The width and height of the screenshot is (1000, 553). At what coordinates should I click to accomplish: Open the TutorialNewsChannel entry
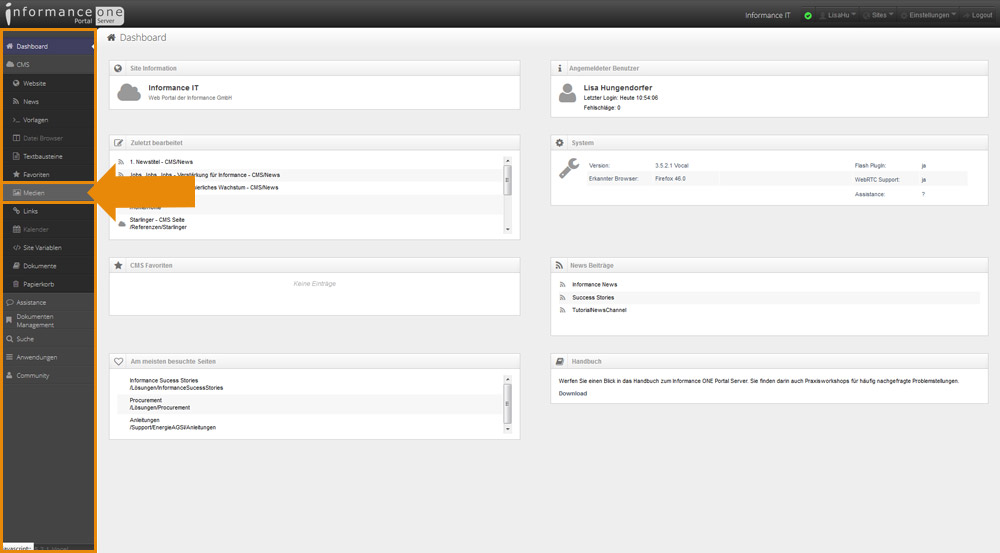pos(599,310)
